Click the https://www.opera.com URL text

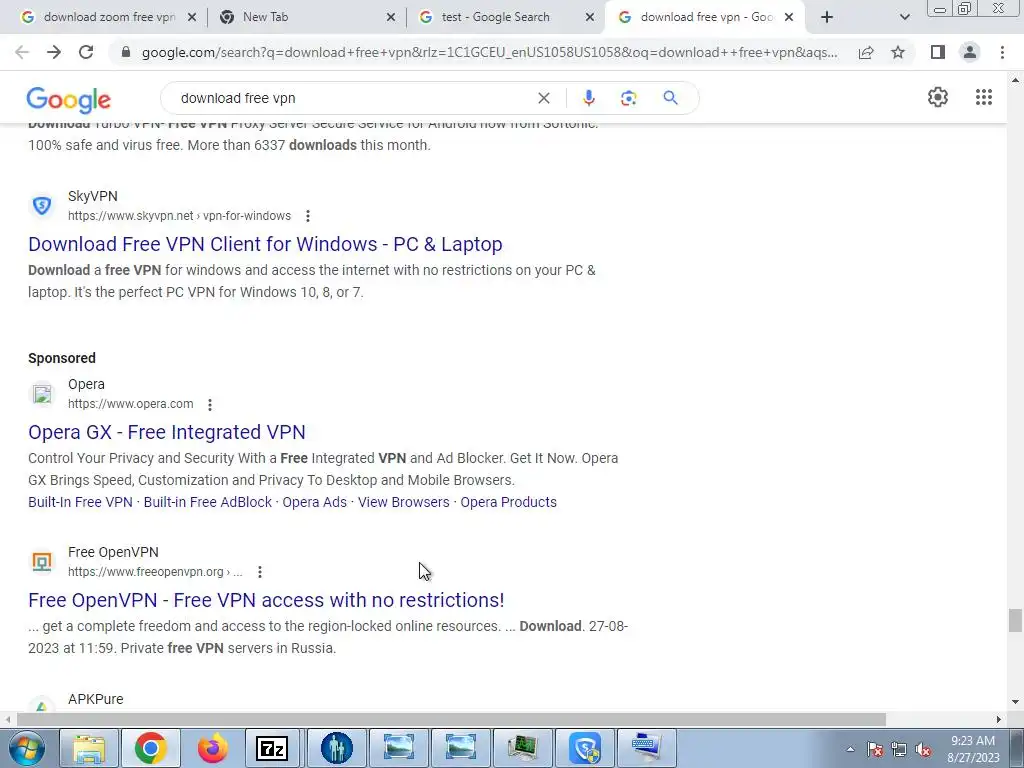click(x=131, y=404)
